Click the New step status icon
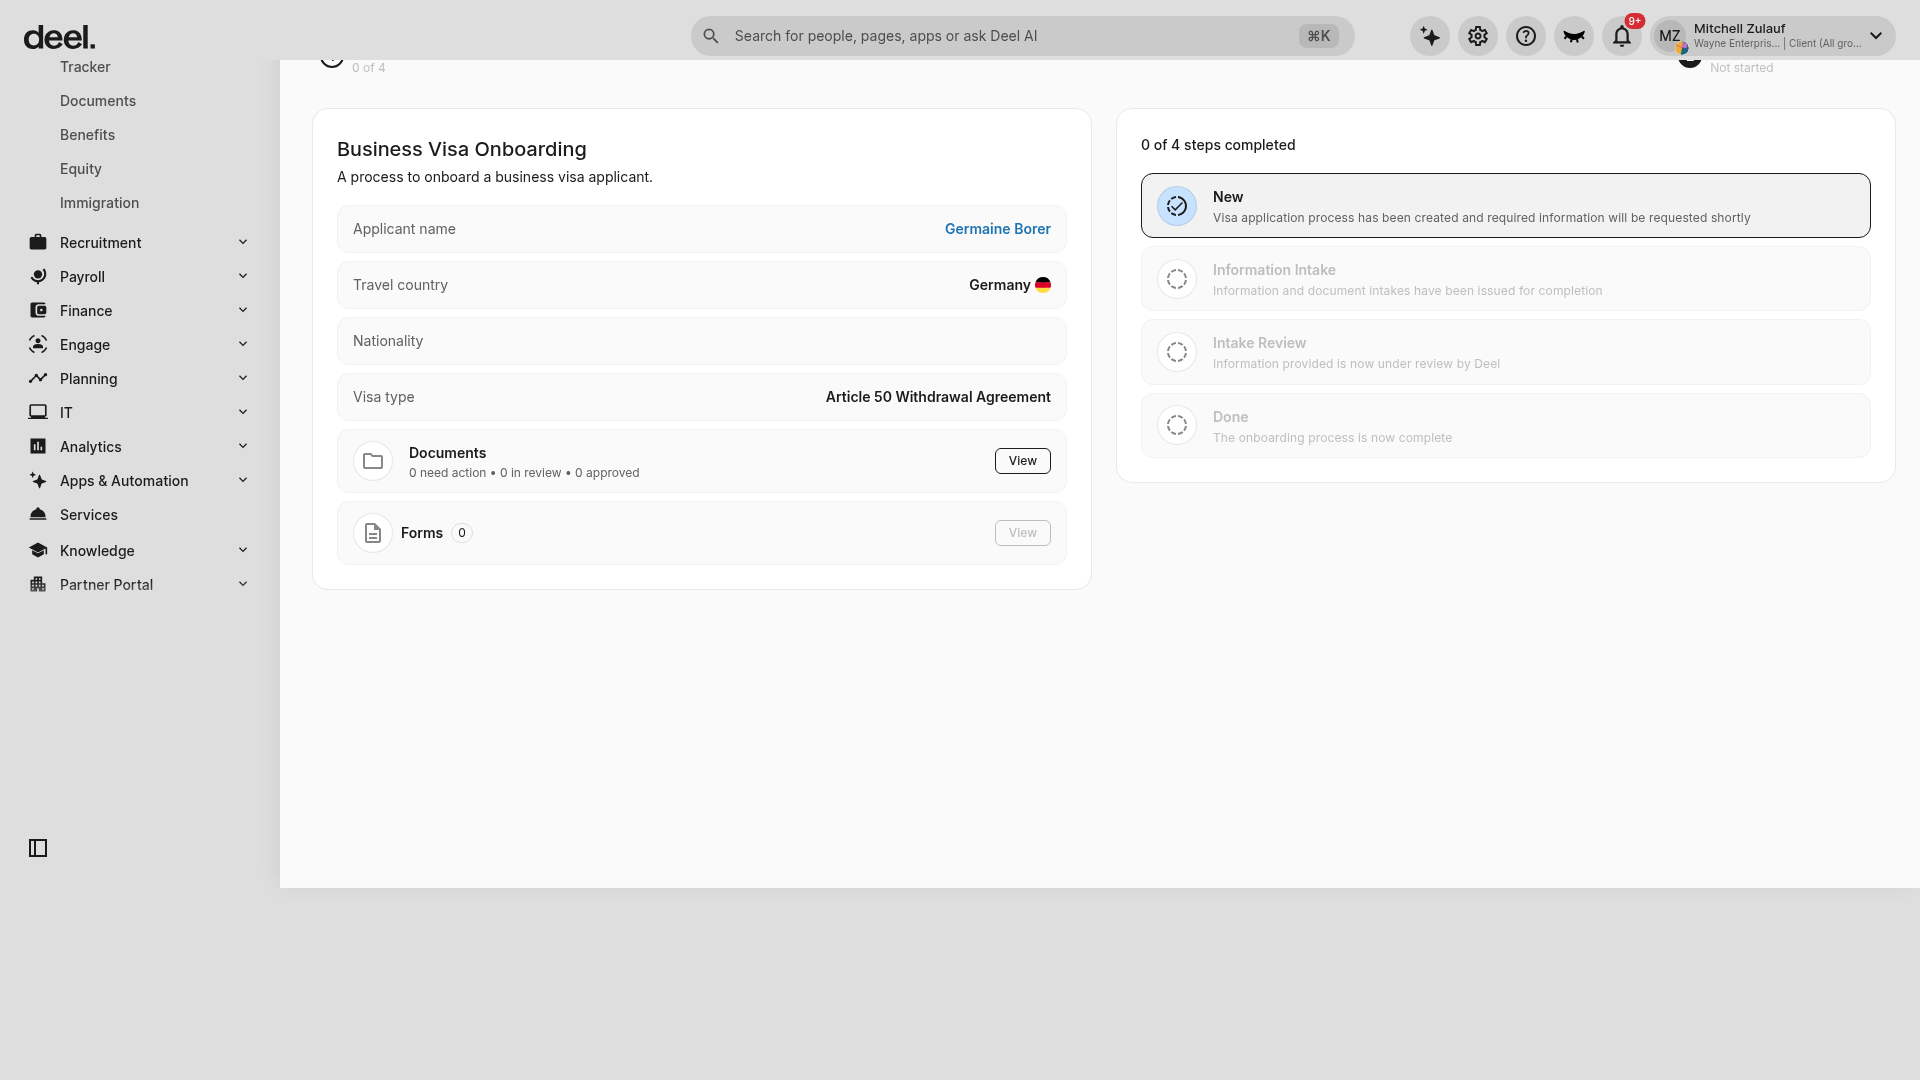The width and height of the screenshot is (1920, 1080). 1177,206
